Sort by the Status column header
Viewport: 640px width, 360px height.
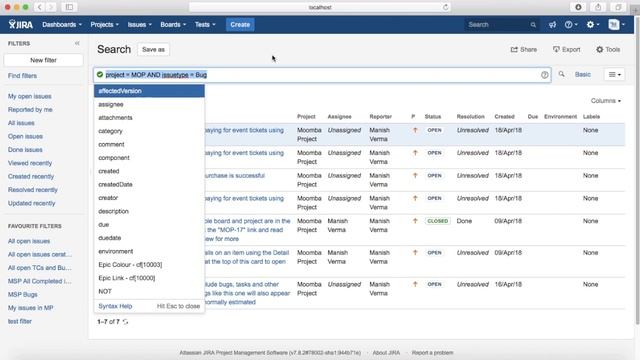tap(433, 117)
